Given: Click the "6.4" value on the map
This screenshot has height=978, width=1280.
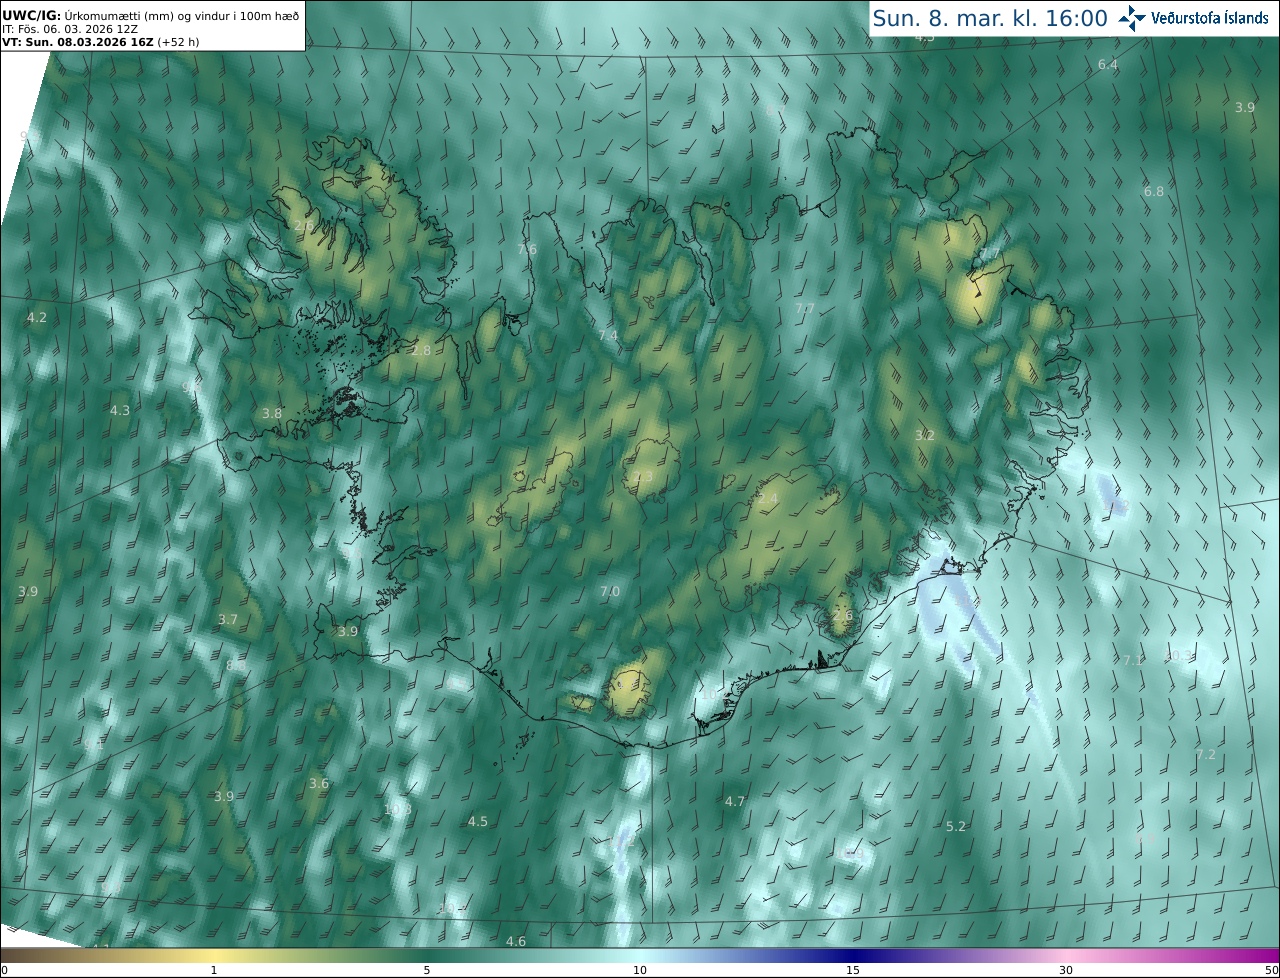Looking at the screenshot, I should click(1108, 64).
